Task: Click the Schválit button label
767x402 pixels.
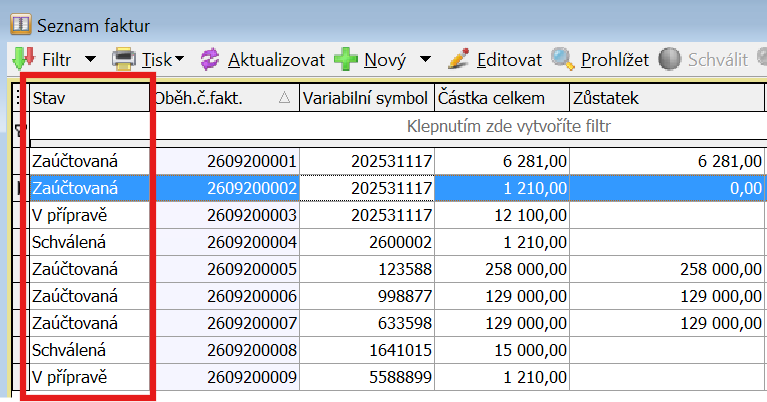Action: click(718, 60)
